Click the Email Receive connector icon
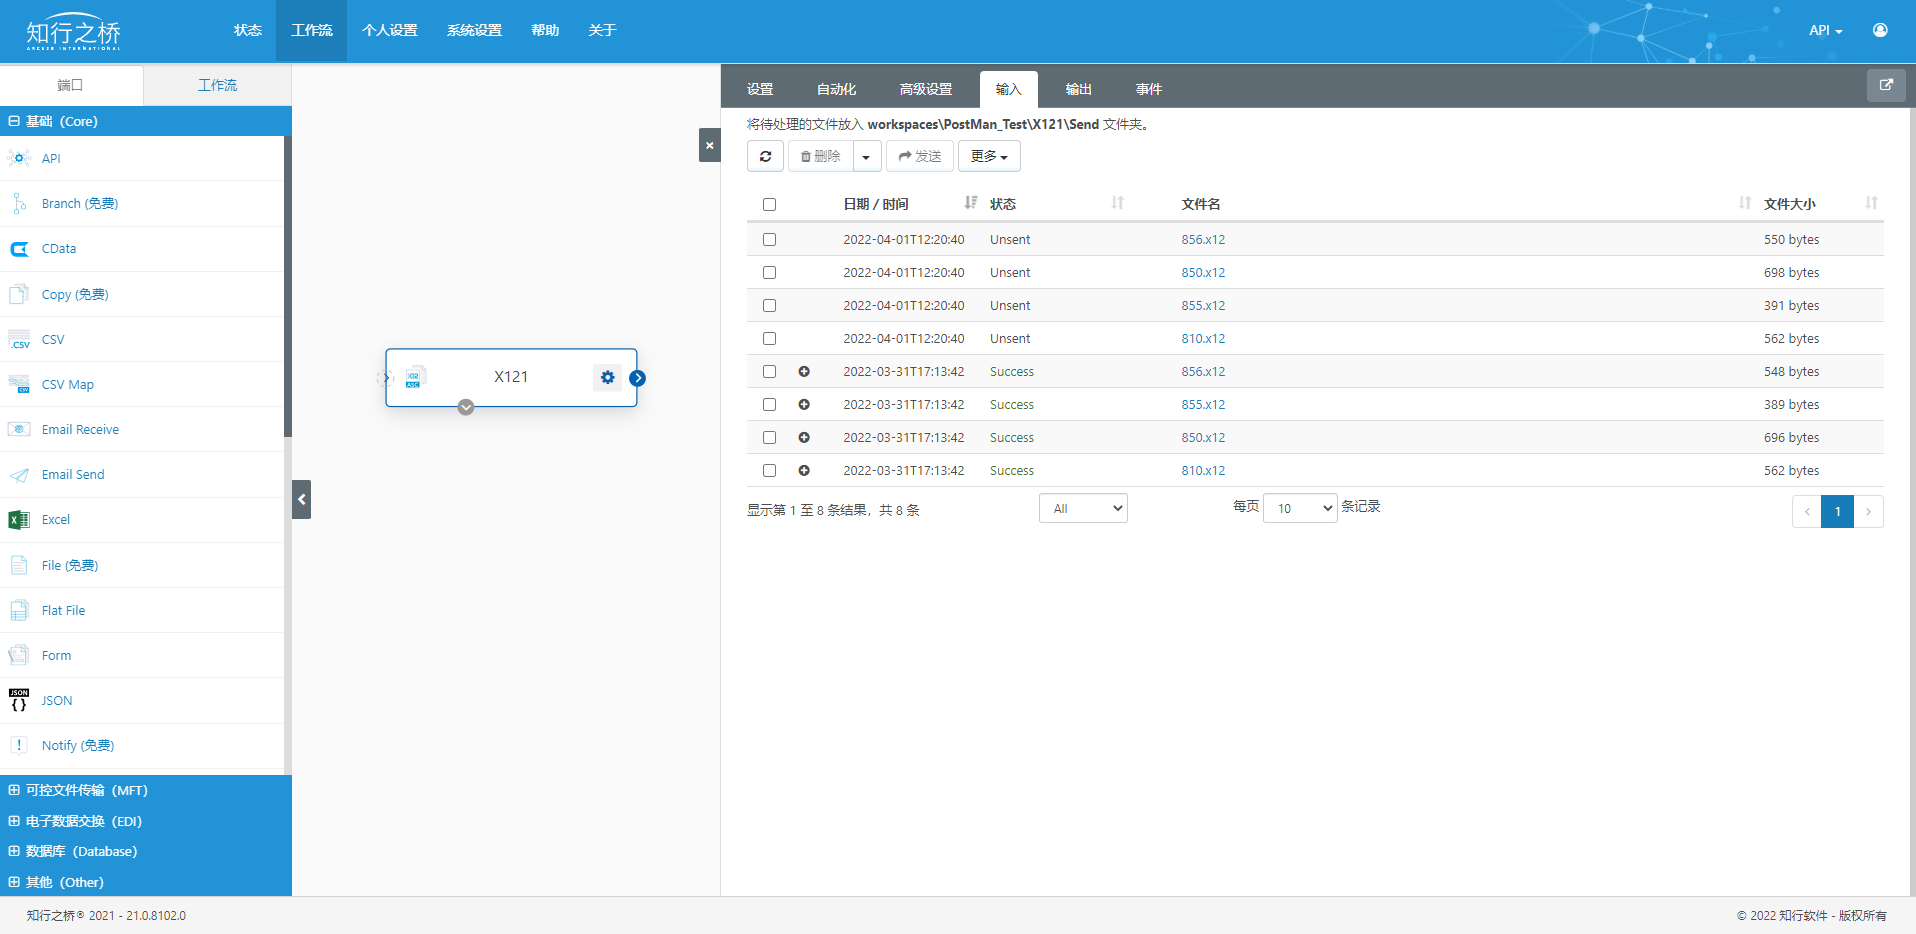Viewport: 1916px width, 934px height. (x=19, y=429)
